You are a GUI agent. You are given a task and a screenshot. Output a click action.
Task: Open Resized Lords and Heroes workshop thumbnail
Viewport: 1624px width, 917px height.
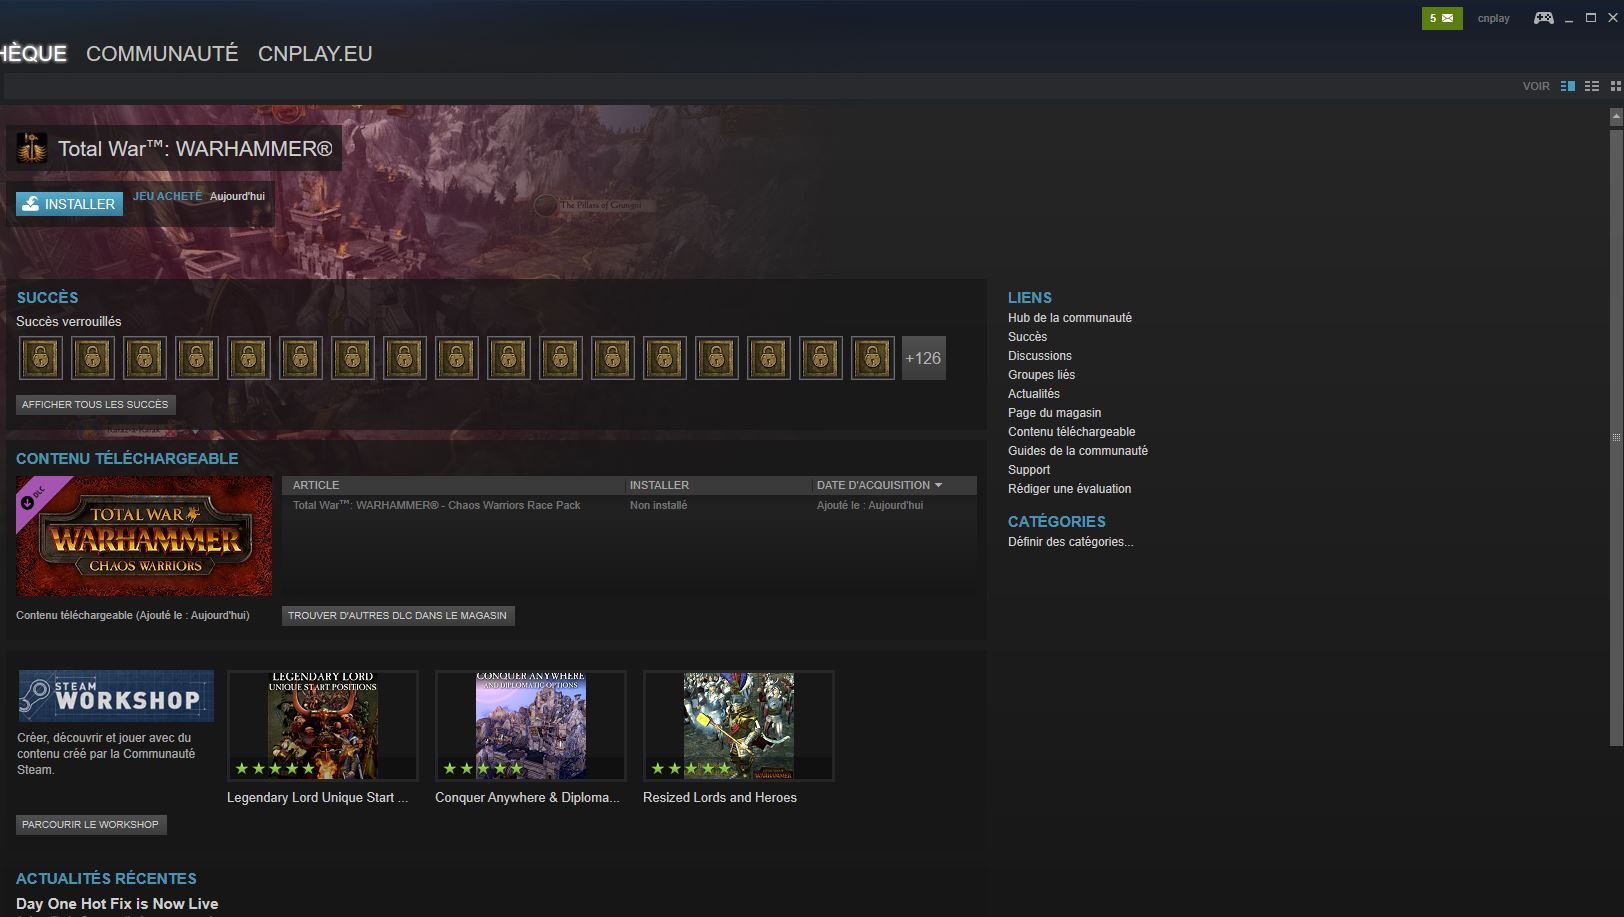[739, 726]
